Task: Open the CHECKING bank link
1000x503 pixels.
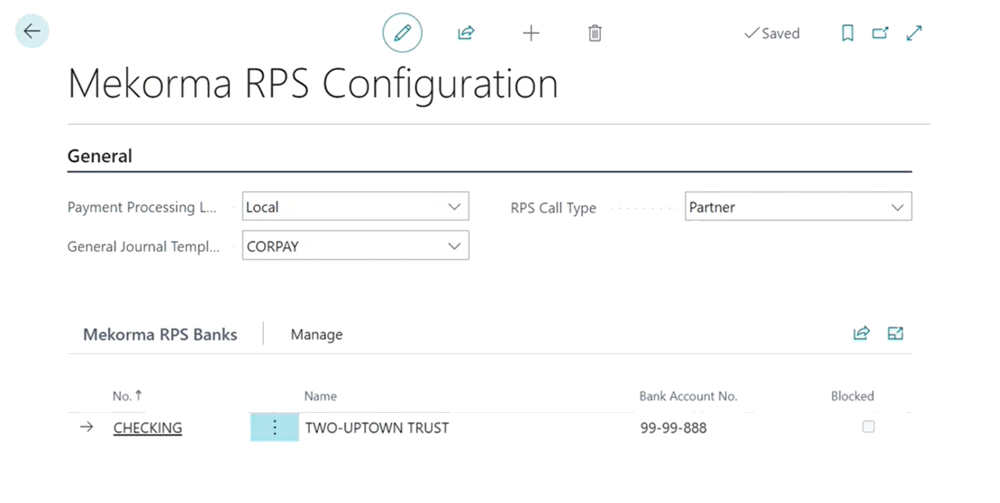Action: (x=147, y=428)
